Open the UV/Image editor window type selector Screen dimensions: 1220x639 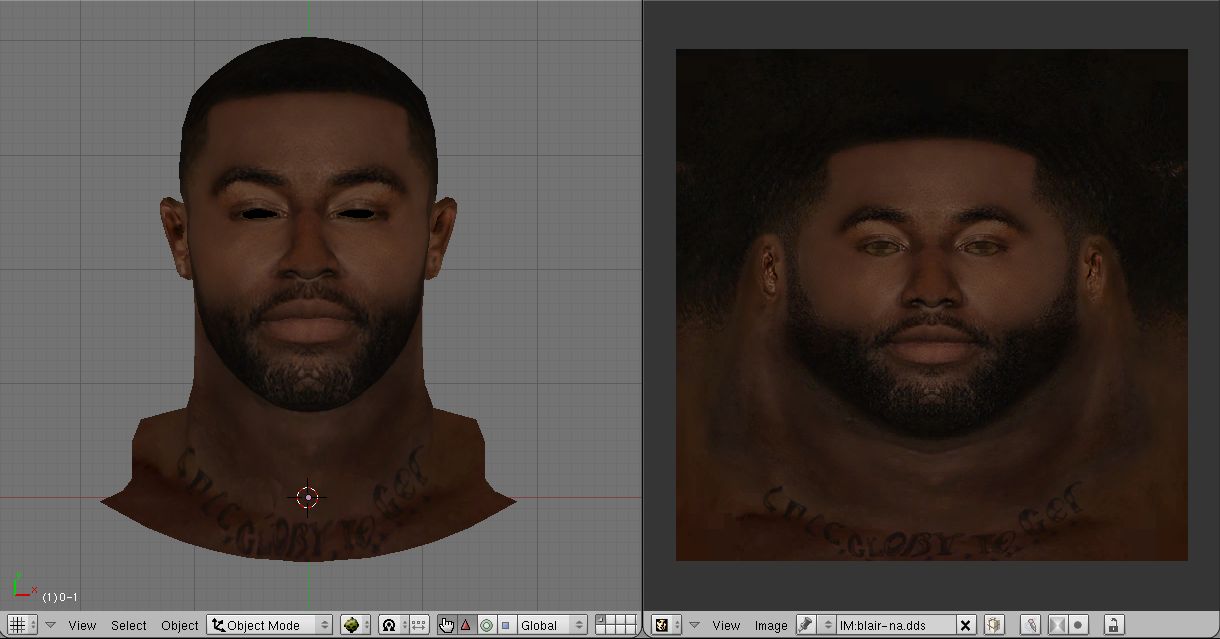pyautogui.click(x=664, y=625)
